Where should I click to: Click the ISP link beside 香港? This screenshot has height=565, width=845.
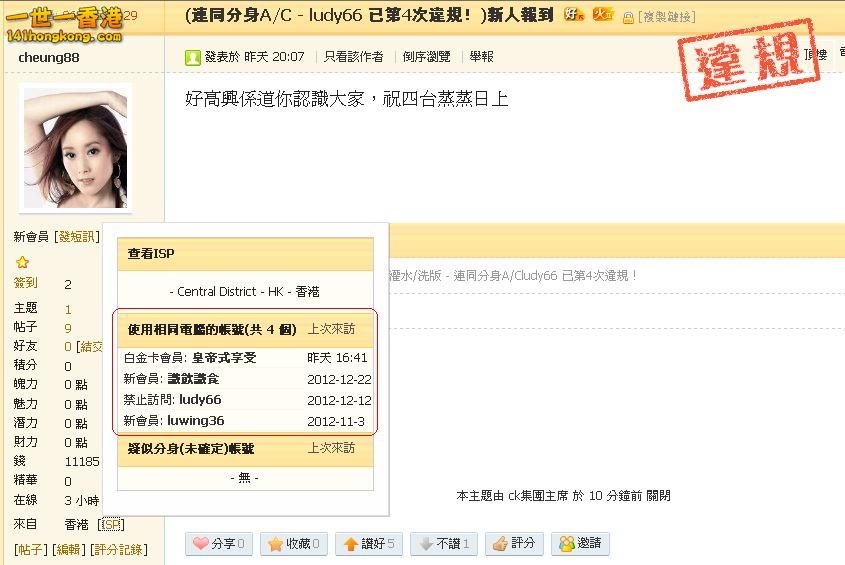click(112, 525)
